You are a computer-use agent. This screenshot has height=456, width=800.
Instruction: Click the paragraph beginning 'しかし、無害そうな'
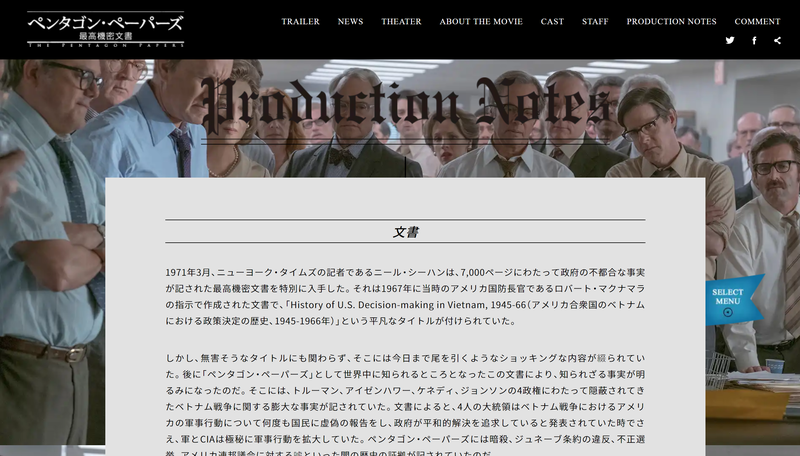(x=405, y=404)
